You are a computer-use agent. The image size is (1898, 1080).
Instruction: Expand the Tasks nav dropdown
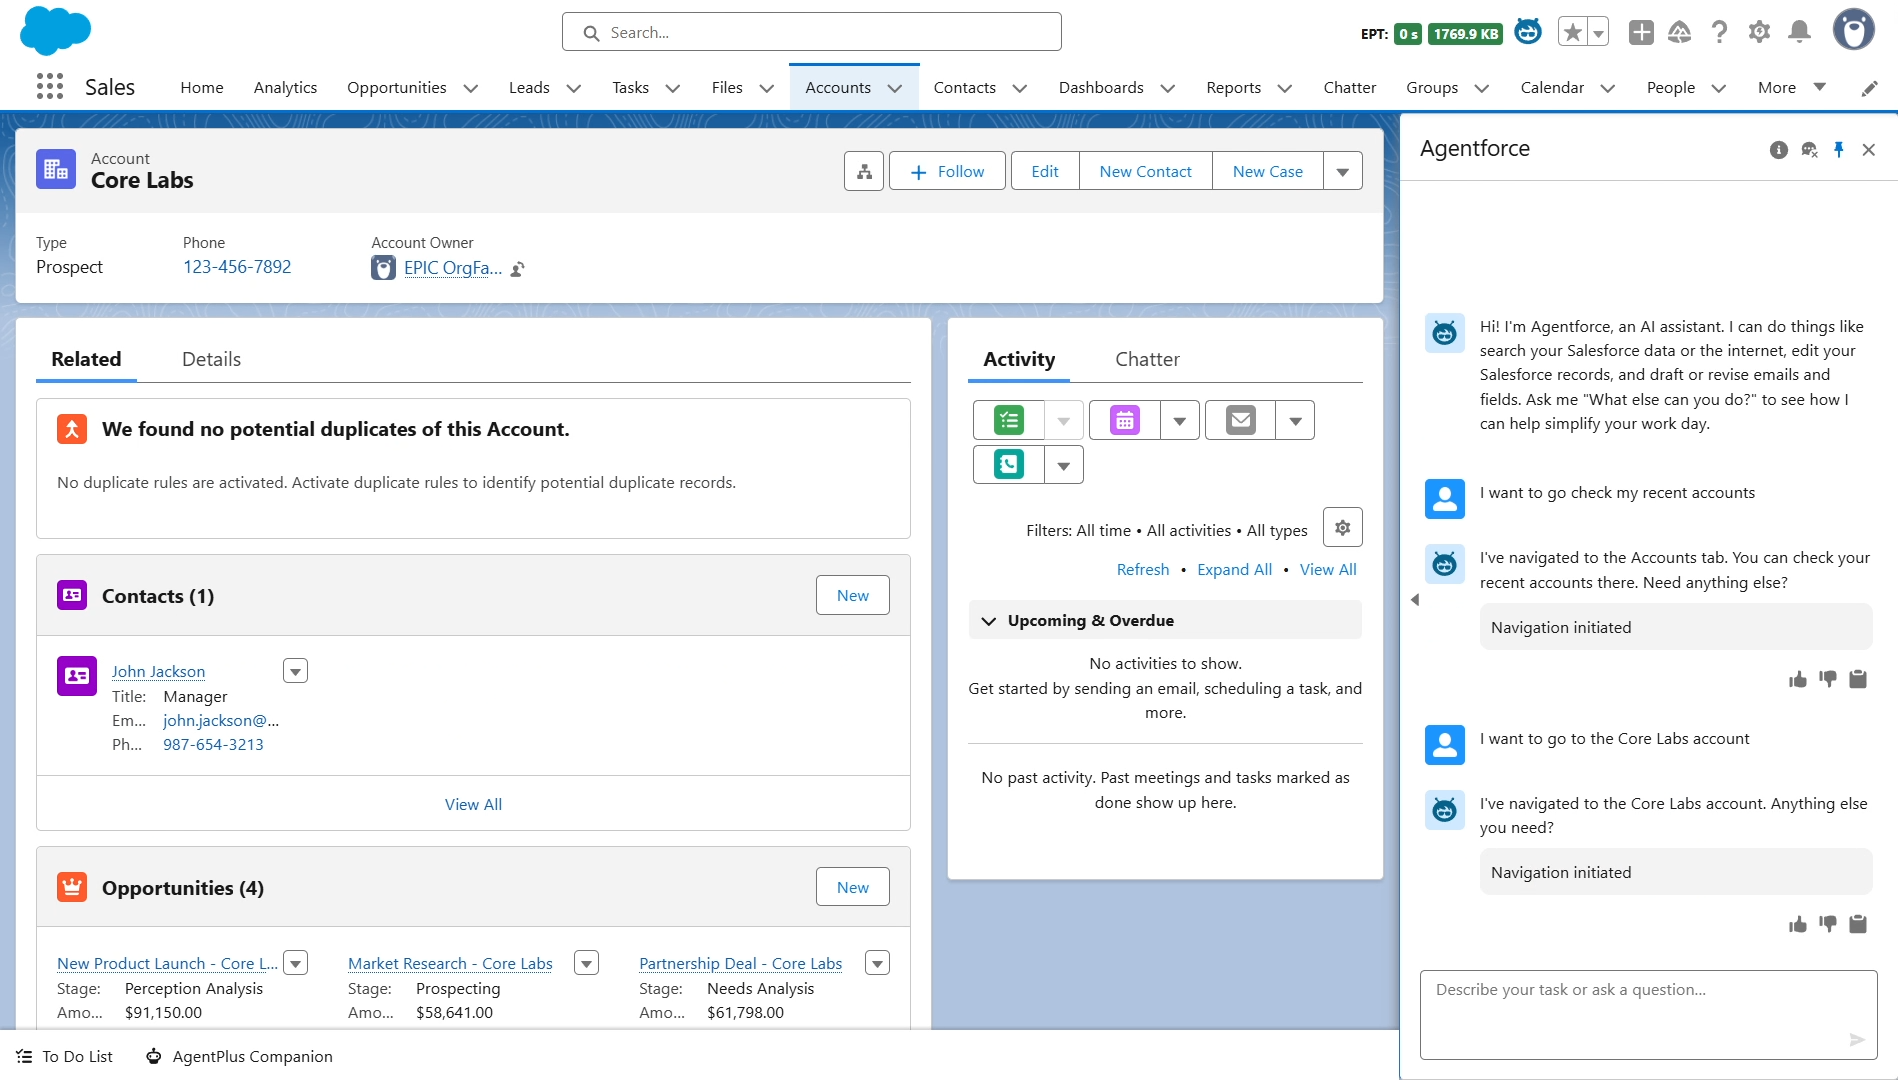[673, 88]
